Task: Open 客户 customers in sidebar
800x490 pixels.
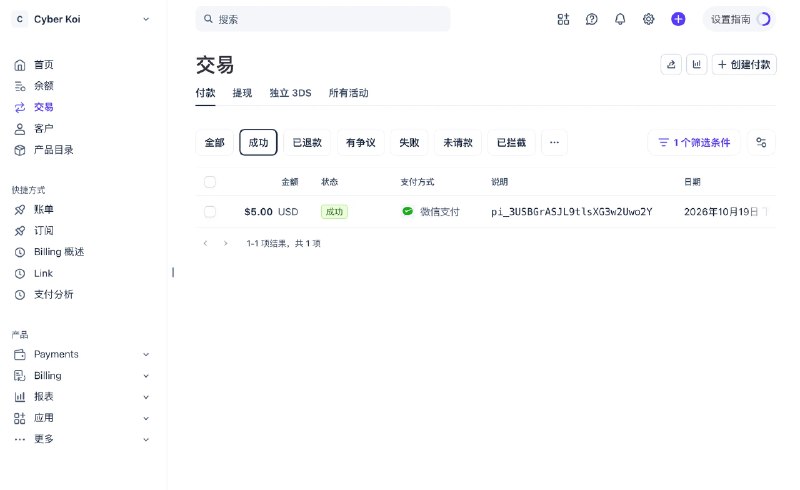Action: (x=43, y=129)
